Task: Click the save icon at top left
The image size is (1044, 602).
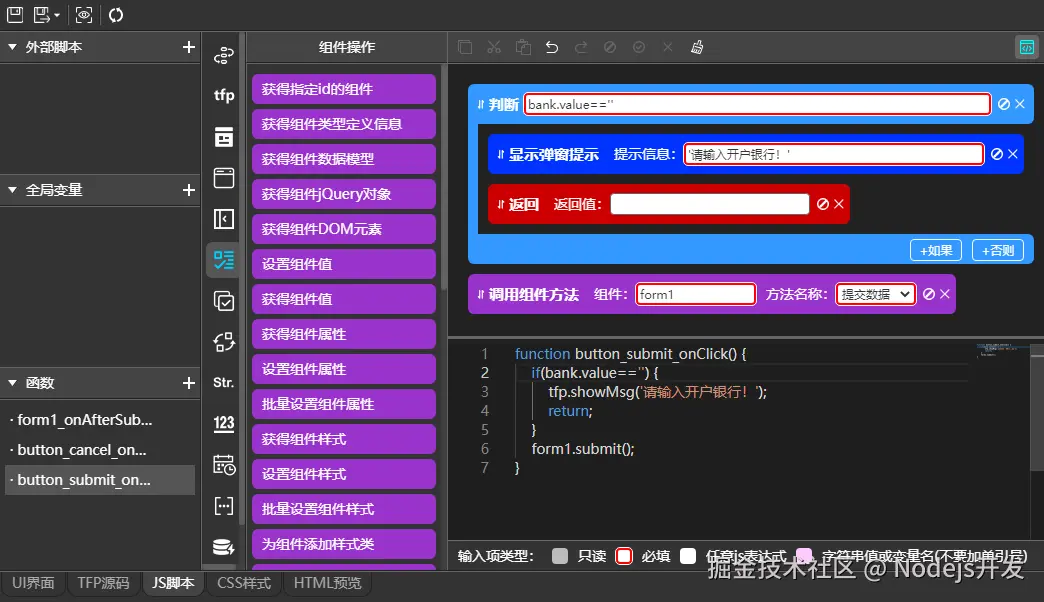Action: 14,14
